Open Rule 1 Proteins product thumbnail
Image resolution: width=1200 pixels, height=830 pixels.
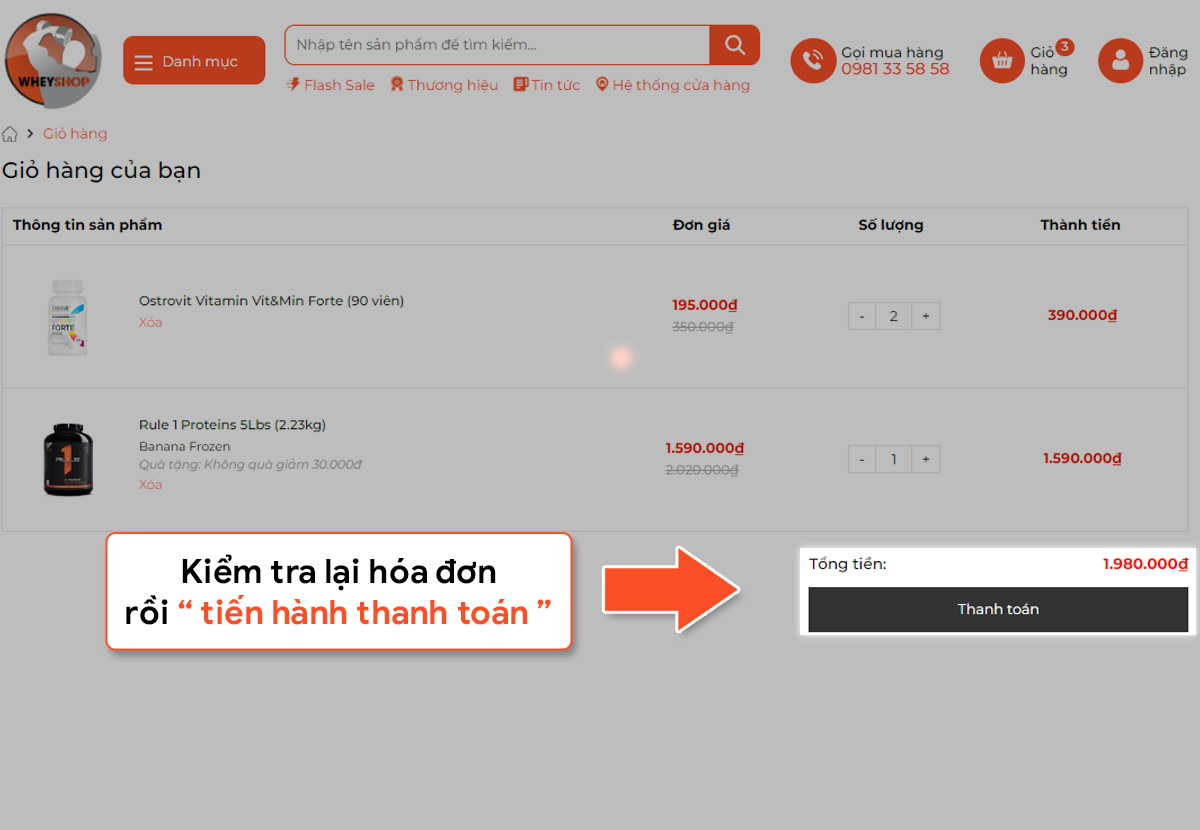pyautogui.click(x=68, y=460)
